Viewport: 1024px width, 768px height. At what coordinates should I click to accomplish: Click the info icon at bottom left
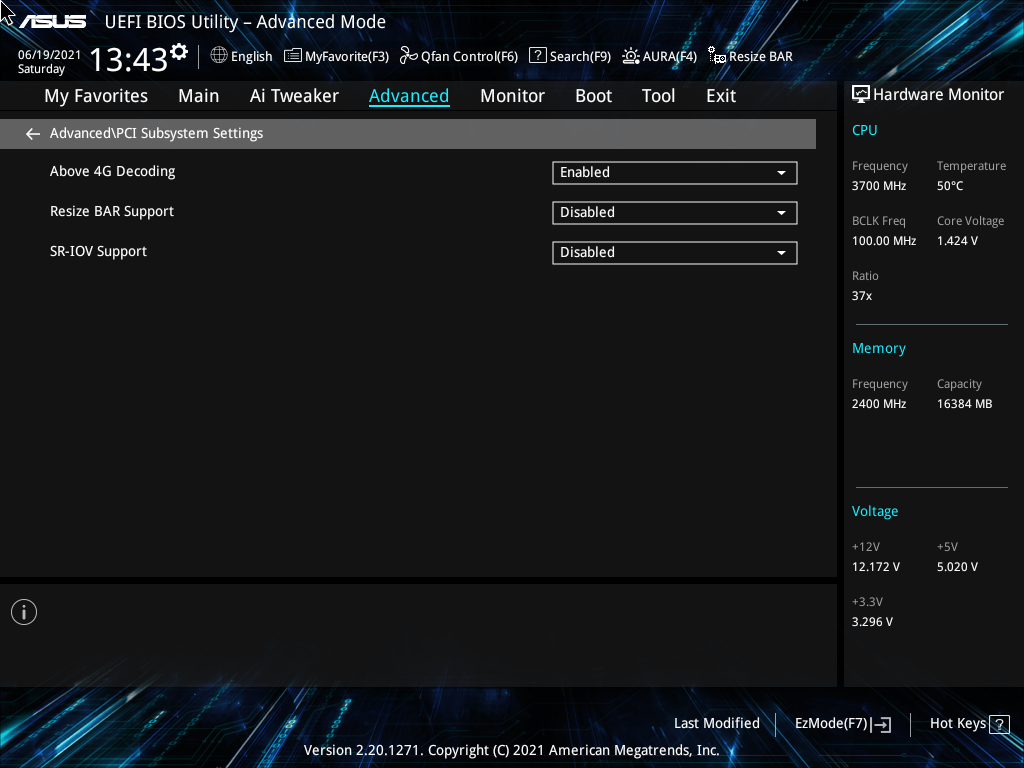click(23, 611)
